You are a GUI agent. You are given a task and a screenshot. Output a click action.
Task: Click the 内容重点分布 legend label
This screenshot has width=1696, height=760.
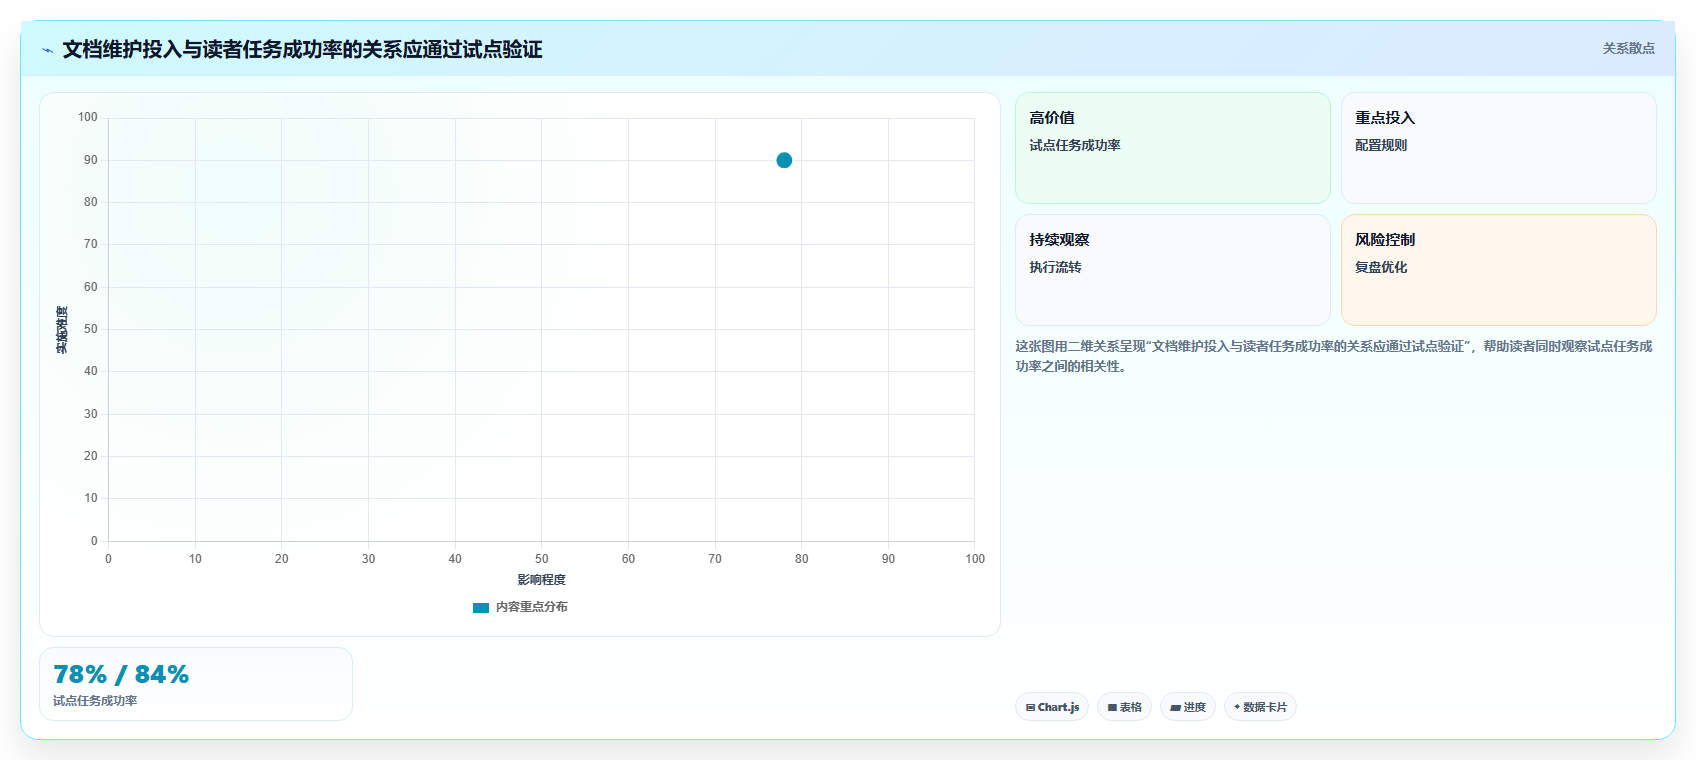click(531, 607)
